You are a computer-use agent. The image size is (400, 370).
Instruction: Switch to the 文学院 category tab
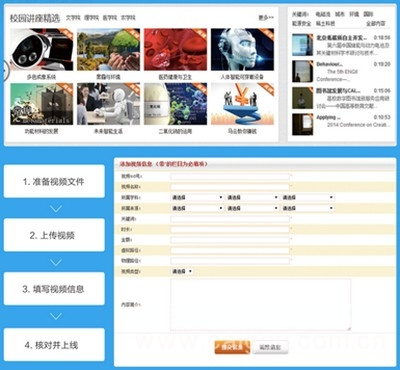pos(73,18)
